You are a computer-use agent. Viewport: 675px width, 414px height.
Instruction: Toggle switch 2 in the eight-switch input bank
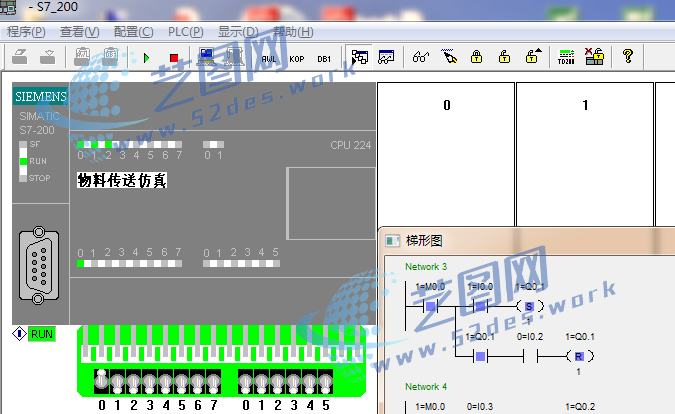pos(133,381)
